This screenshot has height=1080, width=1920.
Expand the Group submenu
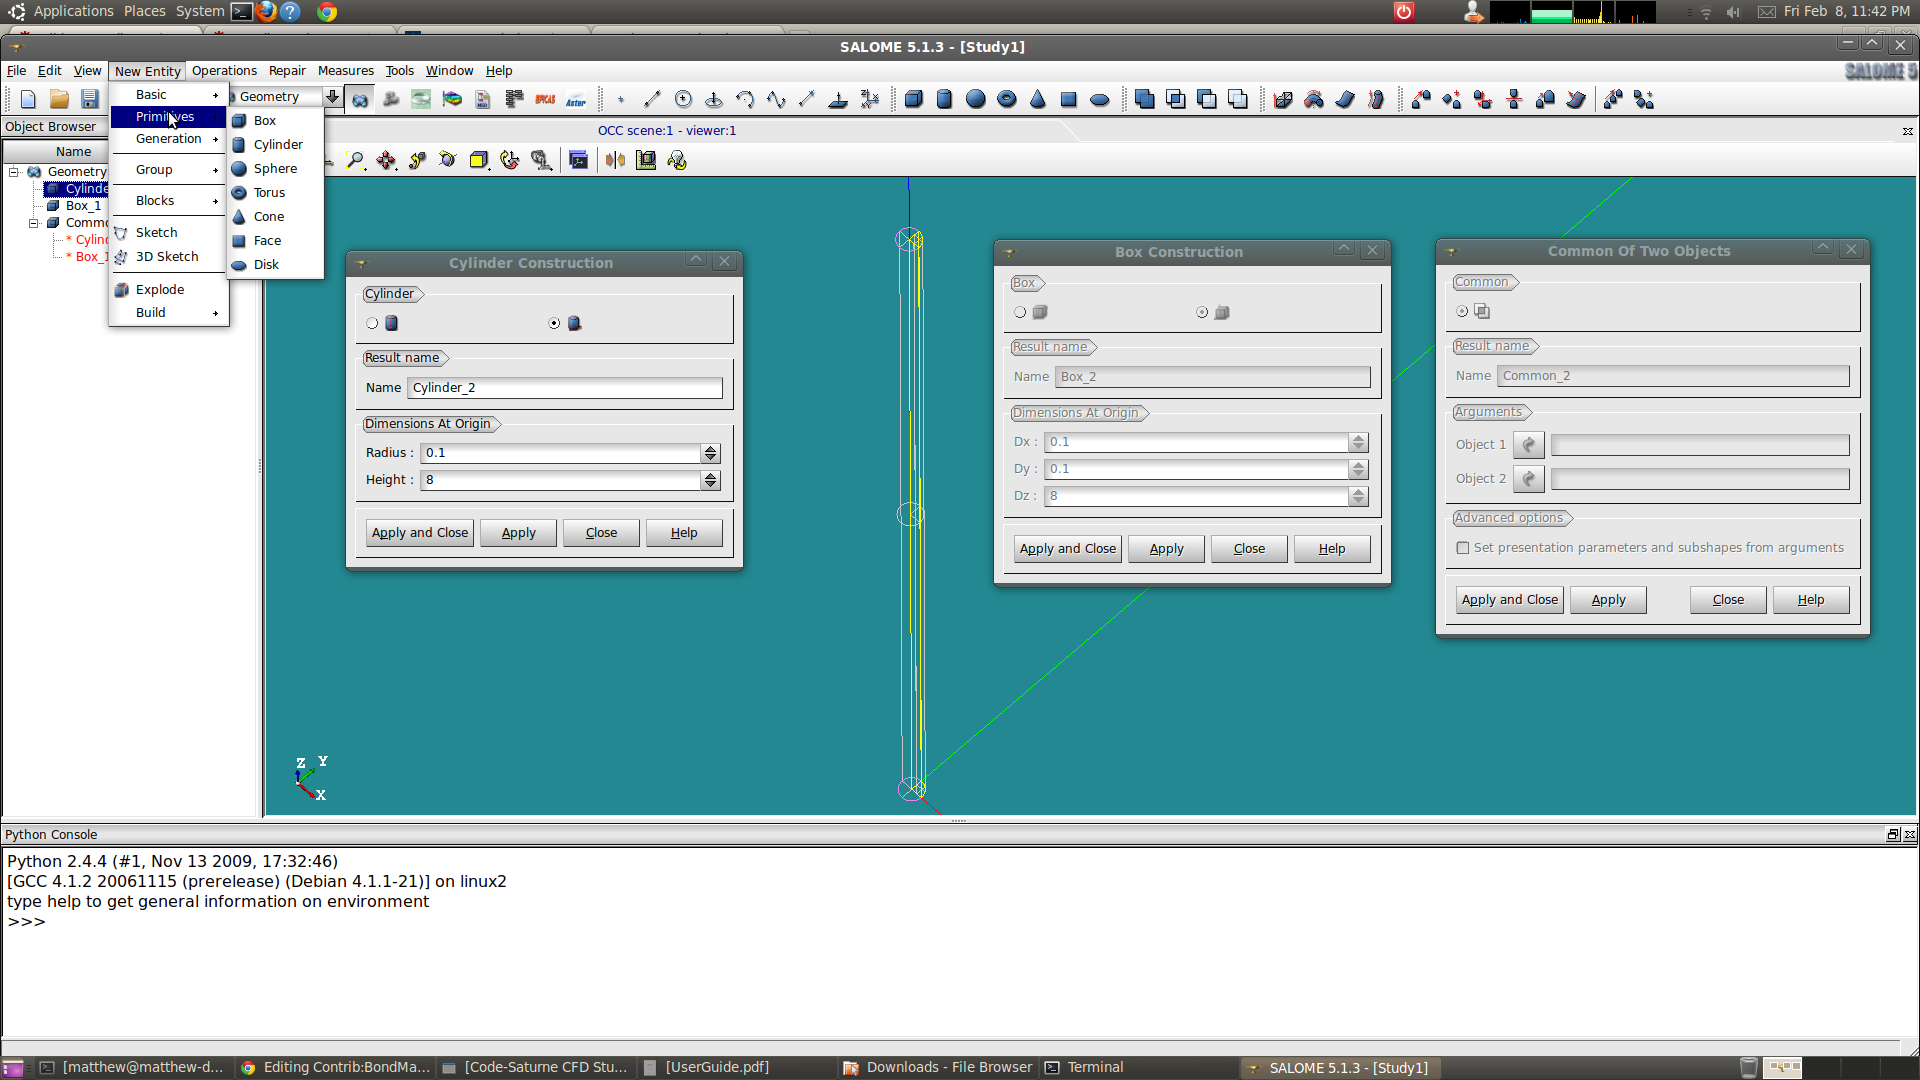[x=168, y=170]
